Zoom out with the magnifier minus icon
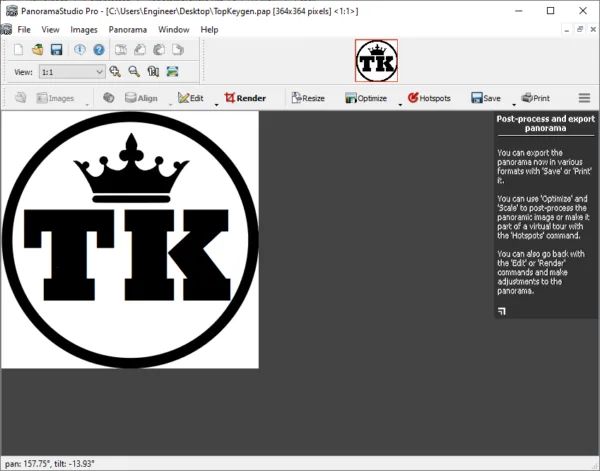The height and width of the screenshot is (471, 600). (x=134, y=72)
